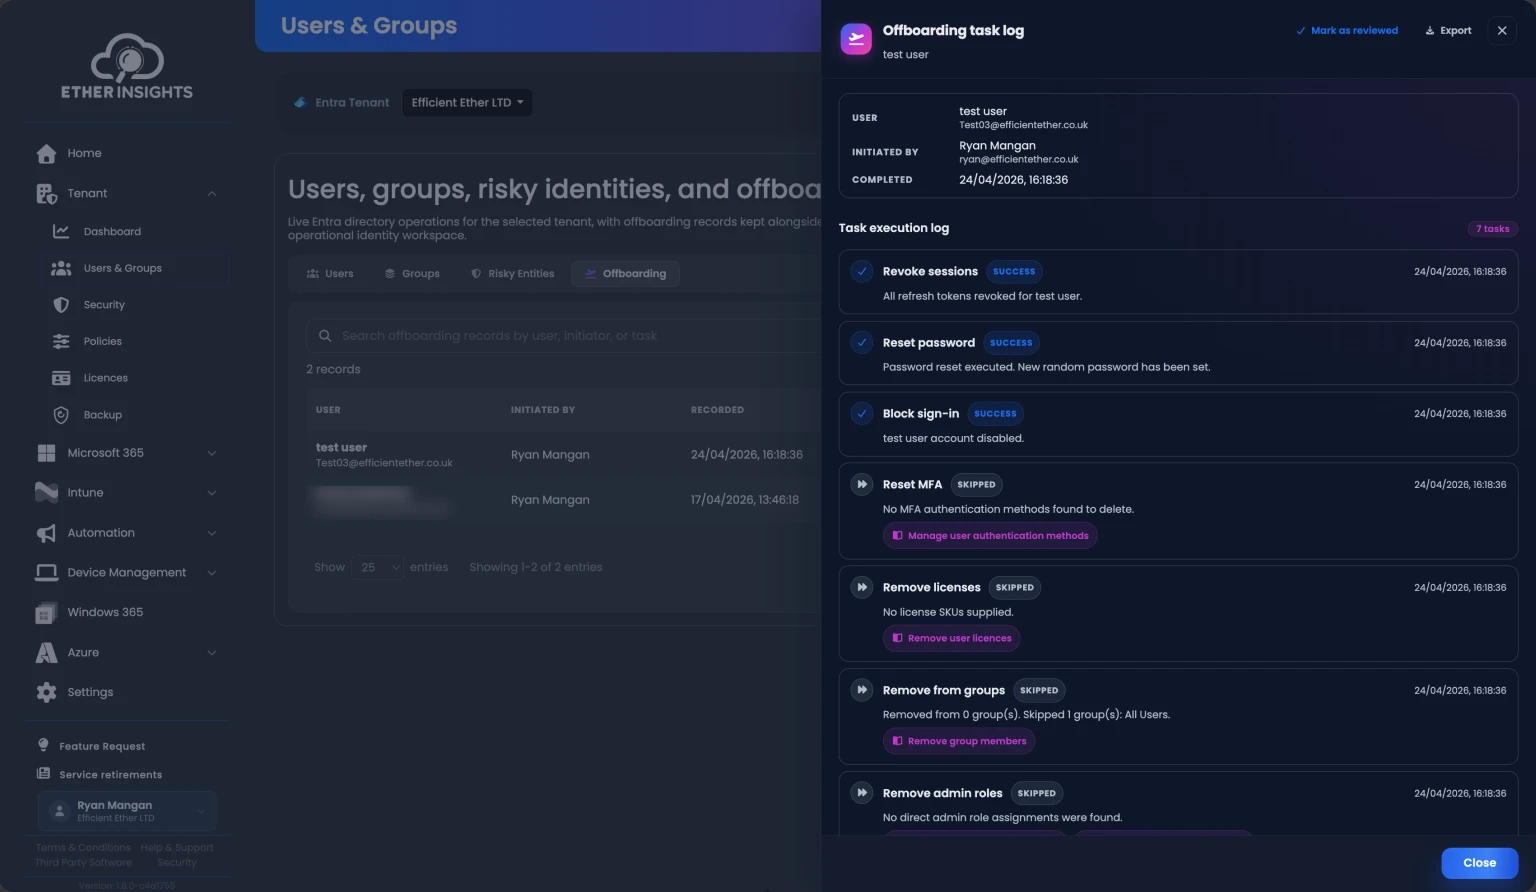
Task: Click the Remove licenses skipped icon
Action: coord(861,587)
